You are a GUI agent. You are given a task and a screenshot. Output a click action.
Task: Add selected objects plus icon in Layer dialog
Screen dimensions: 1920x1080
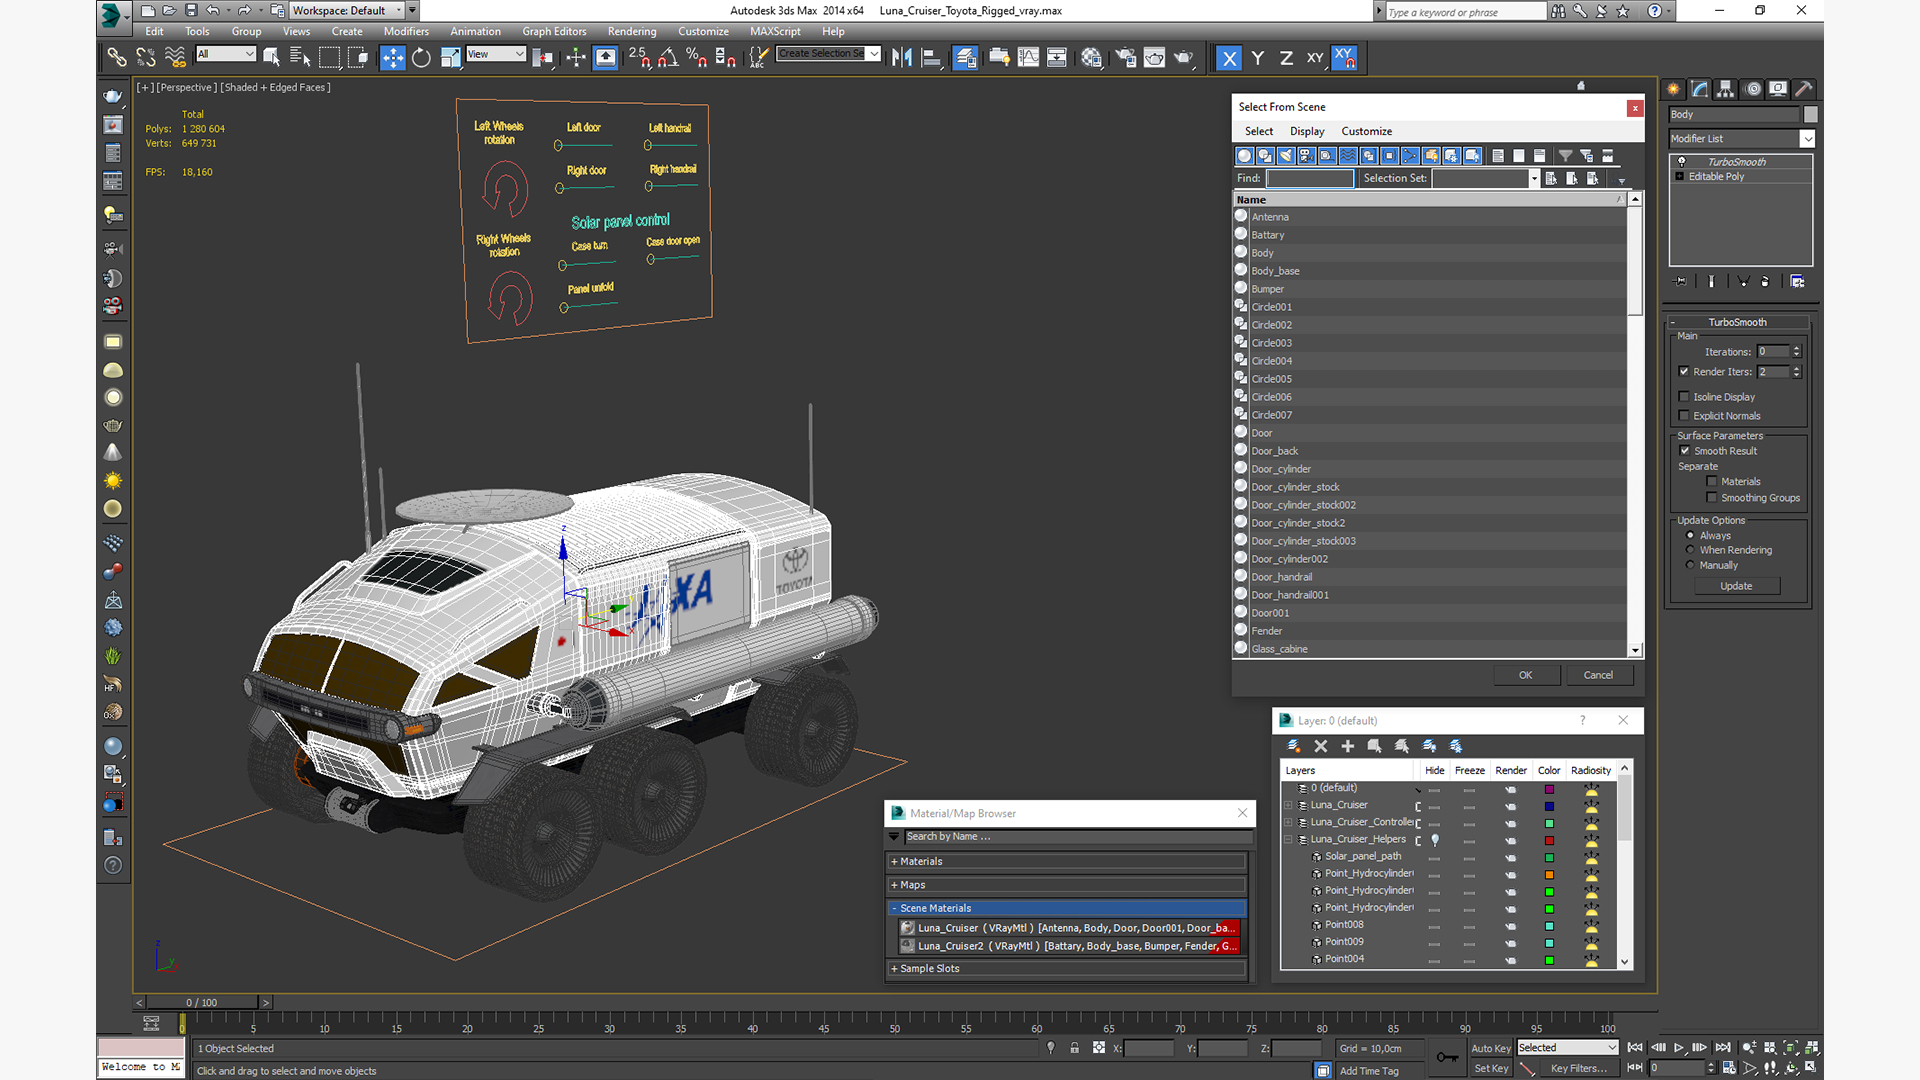(1347, 746)
